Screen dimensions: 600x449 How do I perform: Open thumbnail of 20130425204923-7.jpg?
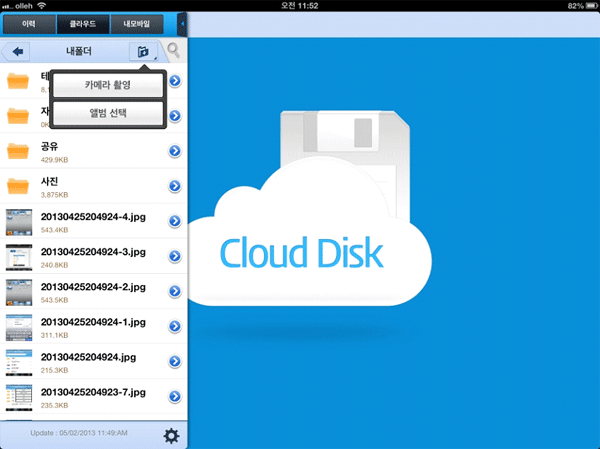19,398
